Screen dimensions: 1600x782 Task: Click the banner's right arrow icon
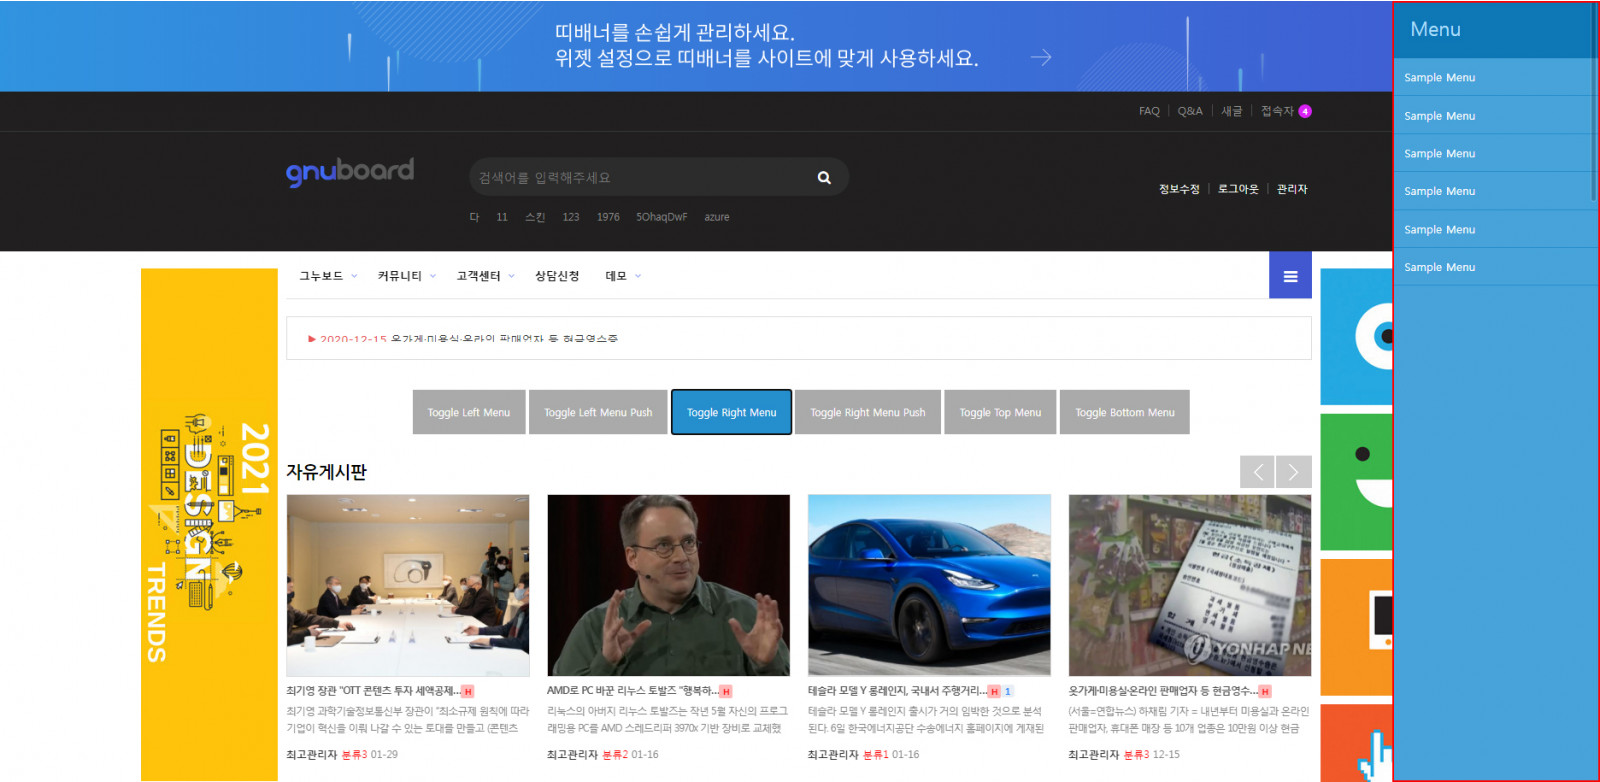coord(1041,58)
